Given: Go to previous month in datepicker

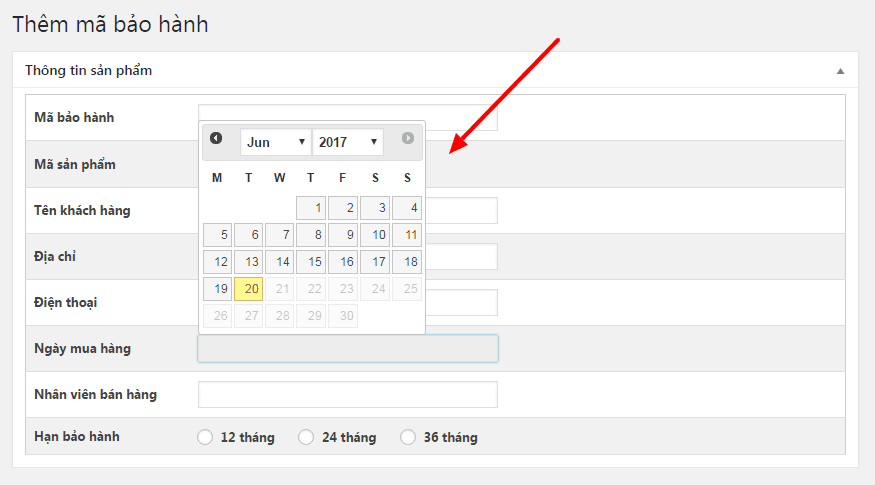Looking at the screenshot, I should 216,139.
